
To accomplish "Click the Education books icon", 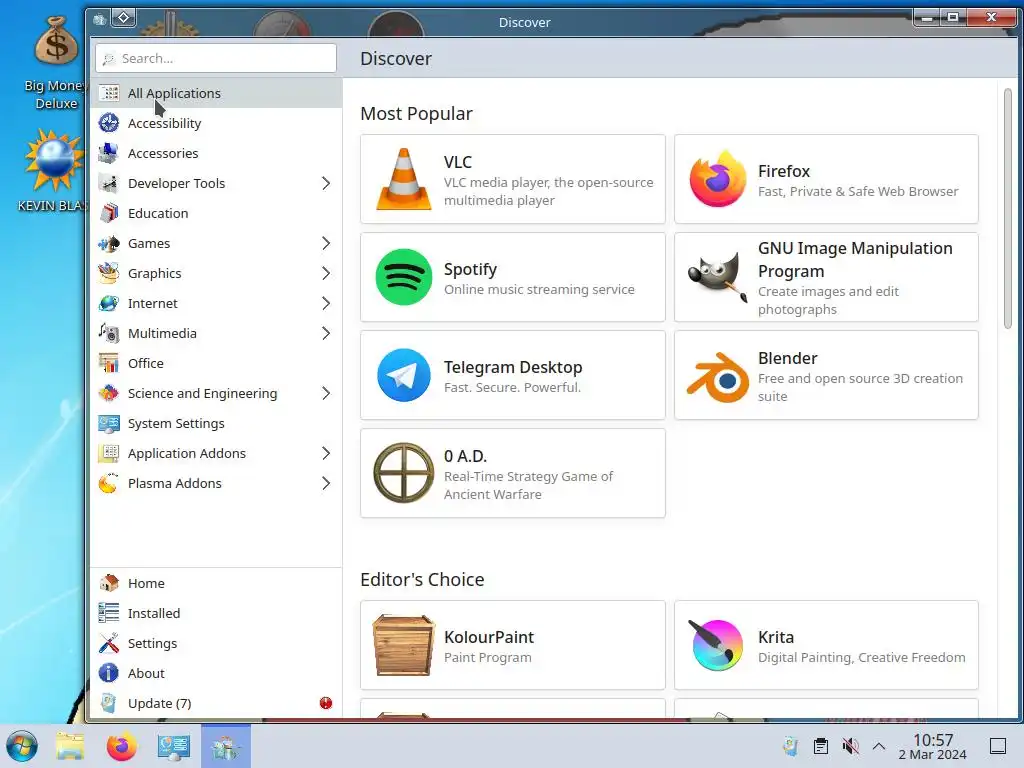I will pyautogui.click(x=108, y=213).
